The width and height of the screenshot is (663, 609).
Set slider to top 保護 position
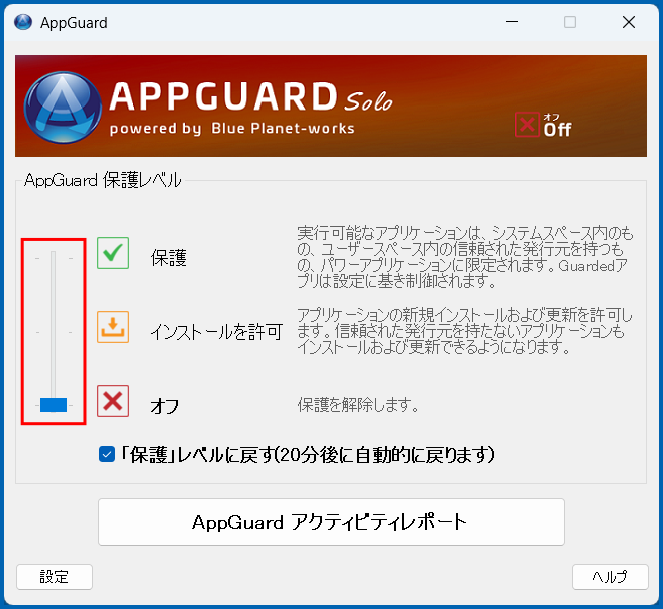53,257
